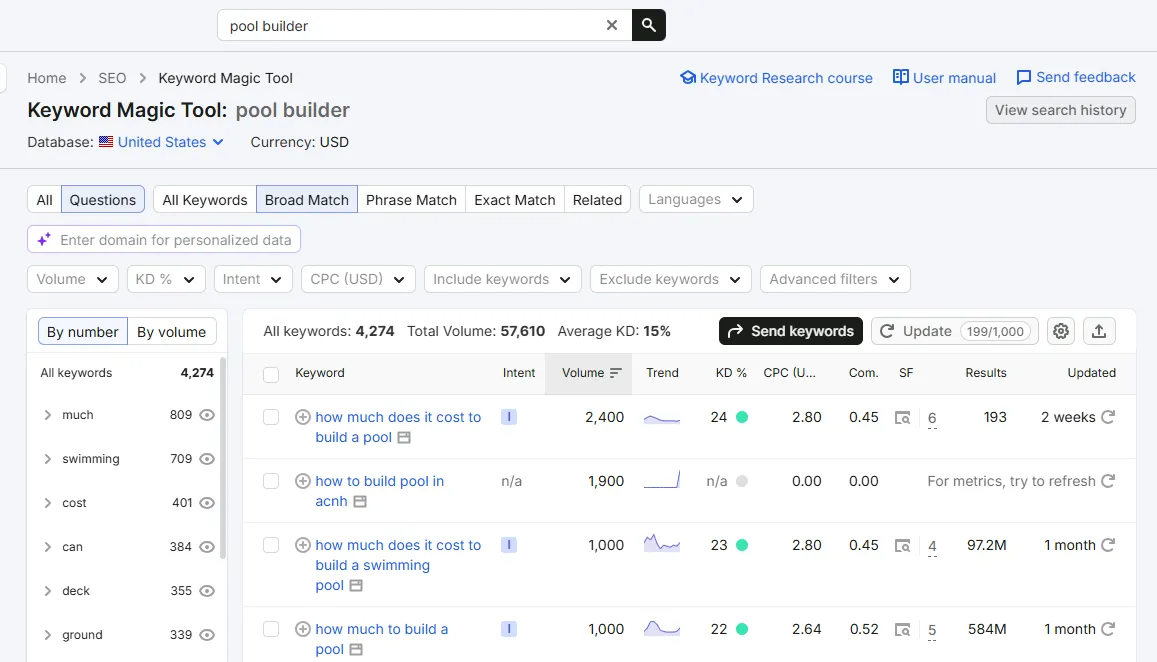The width and height of the screenshot is (1157, 662).
Task: Toggle eye icon for 'much' group
Action: (x=207, y=415)
